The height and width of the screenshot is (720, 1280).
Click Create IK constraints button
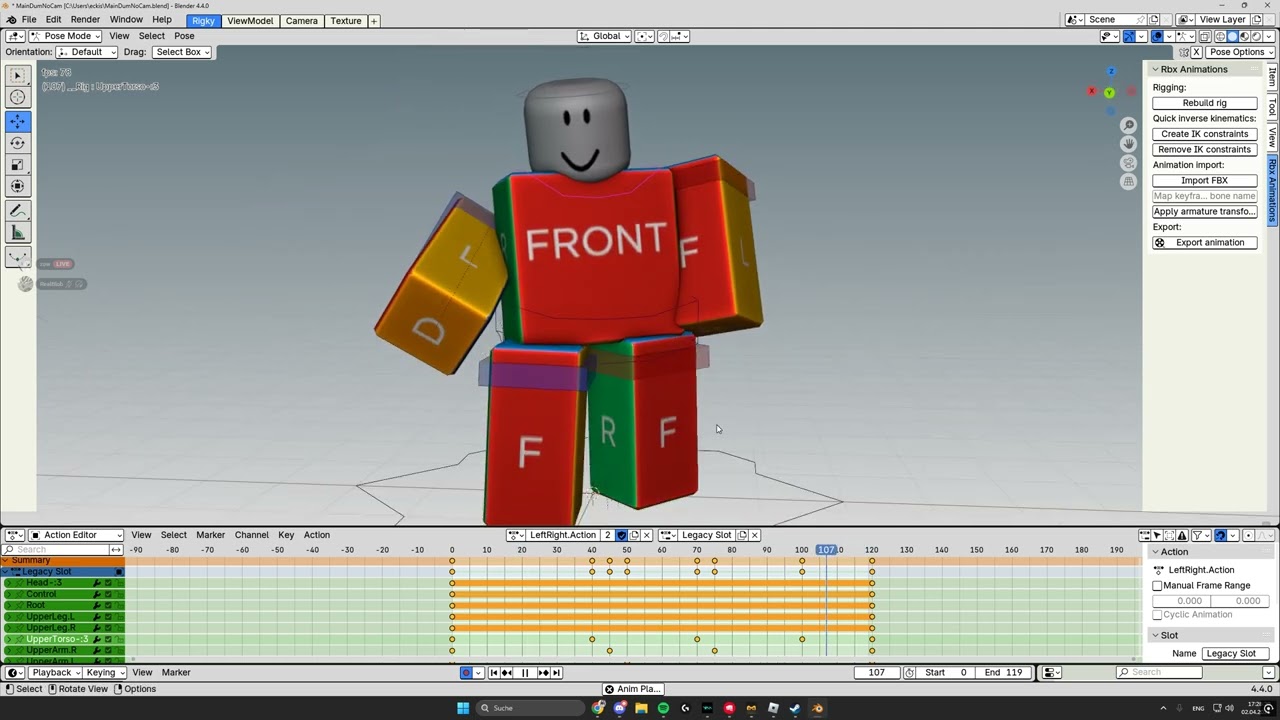[x=1204, y=134]
